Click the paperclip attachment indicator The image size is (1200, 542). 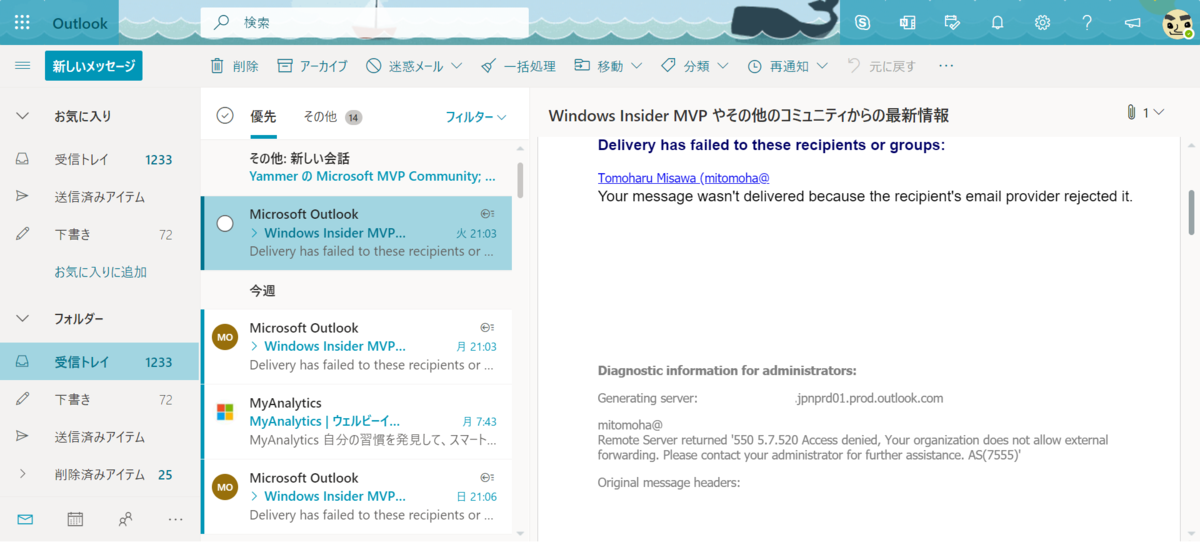[1132, 113]
